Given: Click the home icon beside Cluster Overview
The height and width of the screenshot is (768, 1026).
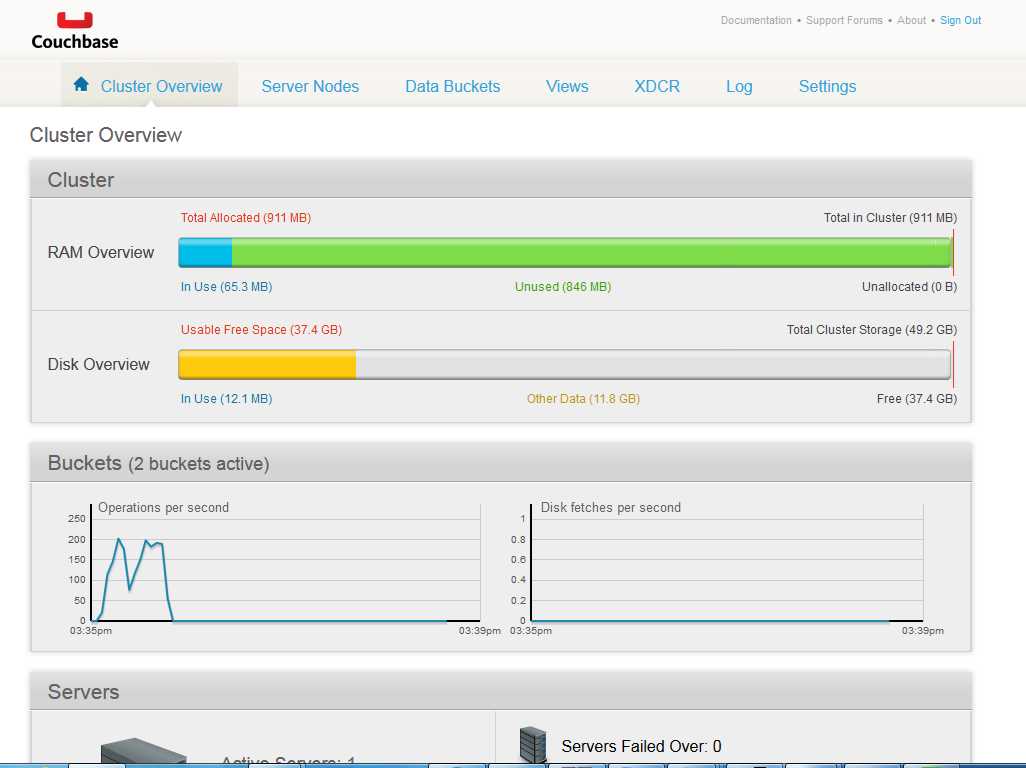Looking at the screenshot, I should (x=81, y=84).
